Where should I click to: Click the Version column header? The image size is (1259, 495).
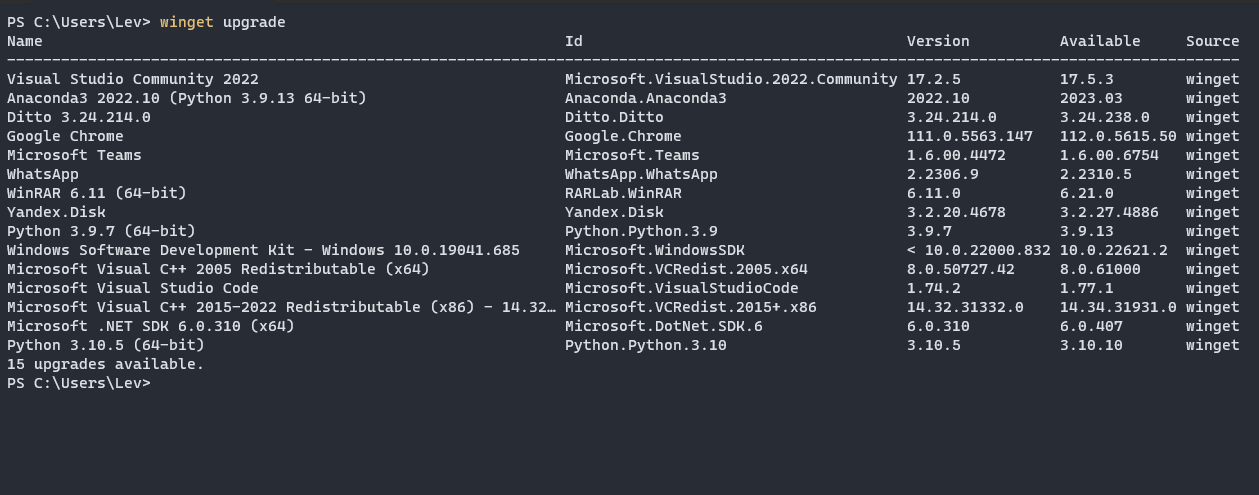(x=938, y=41)
